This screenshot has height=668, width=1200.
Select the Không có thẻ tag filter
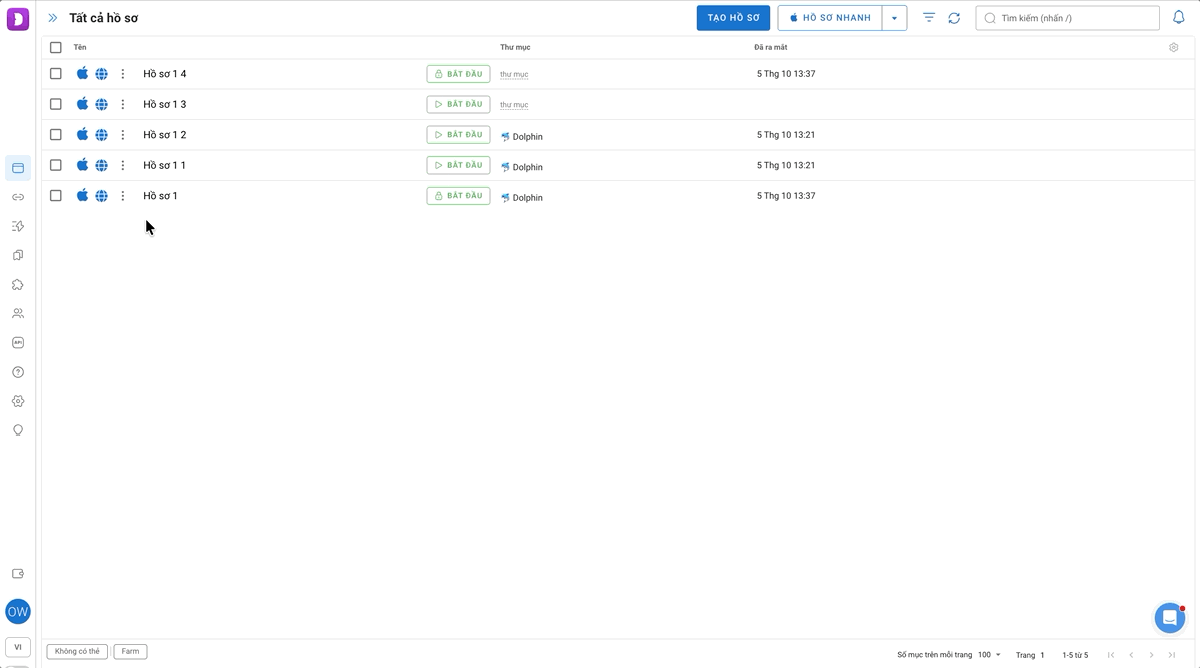[x=78, y=652]
